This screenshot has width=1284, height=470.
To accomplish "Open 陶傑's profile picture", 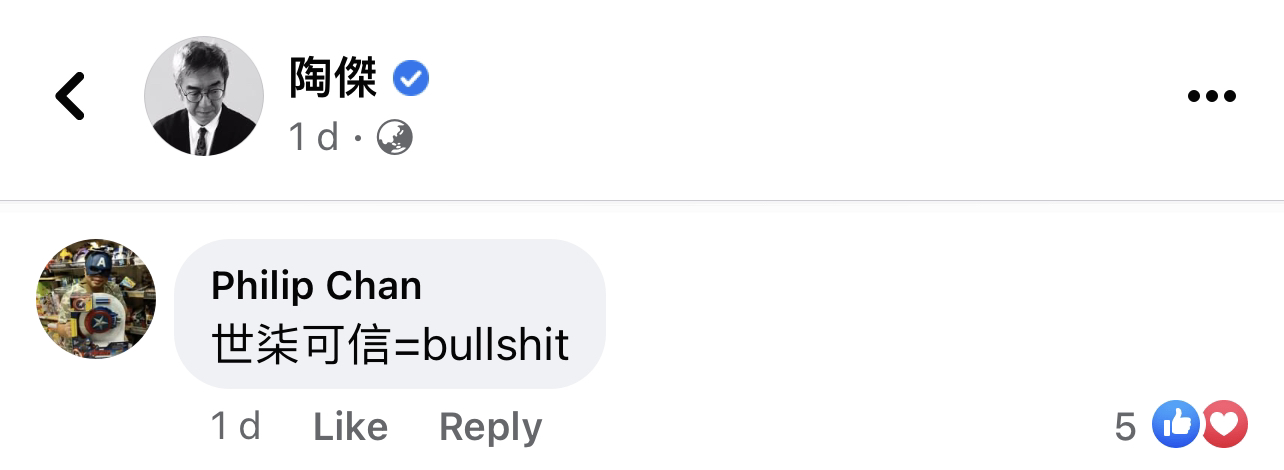I will point(204,96).
